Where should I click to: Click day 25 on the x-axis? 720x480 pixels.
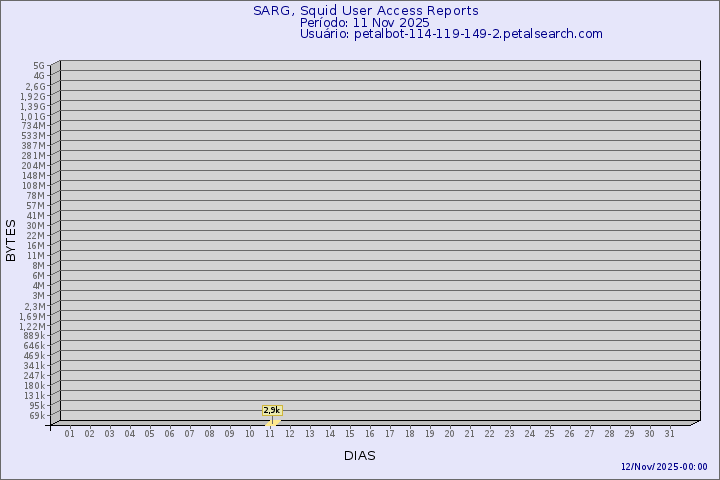pos(550,434)
